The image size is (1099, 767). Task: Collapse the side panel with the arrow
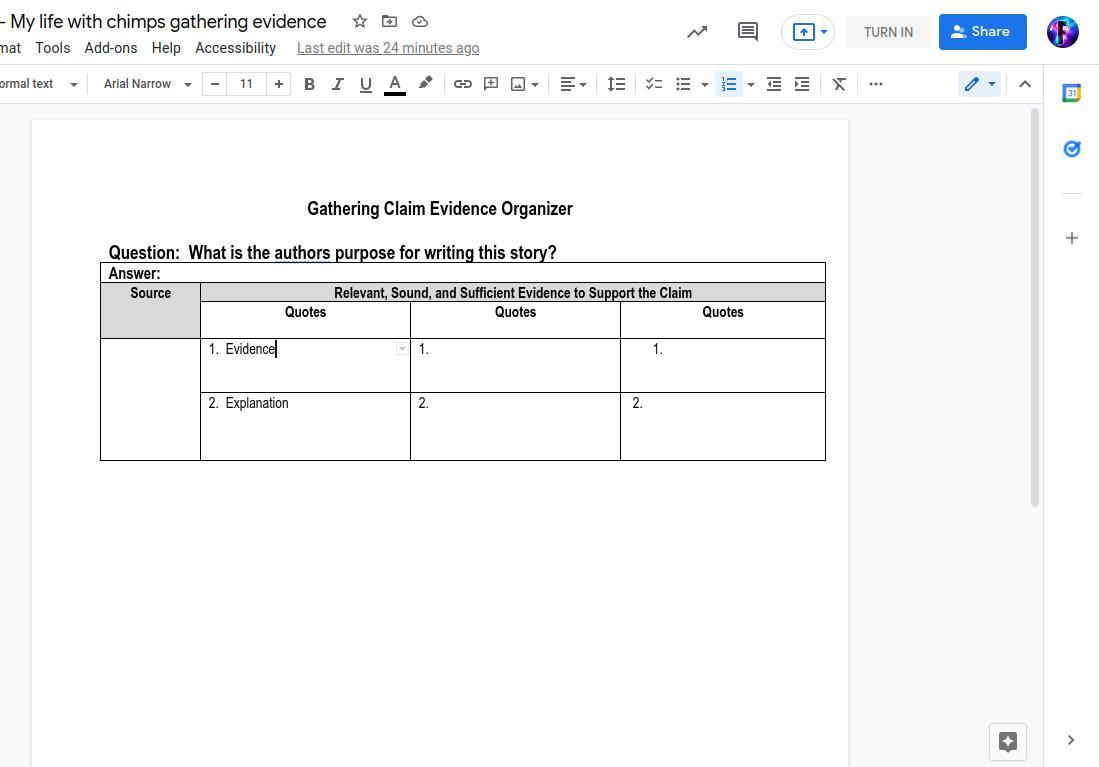click(x=1070, y=740)
